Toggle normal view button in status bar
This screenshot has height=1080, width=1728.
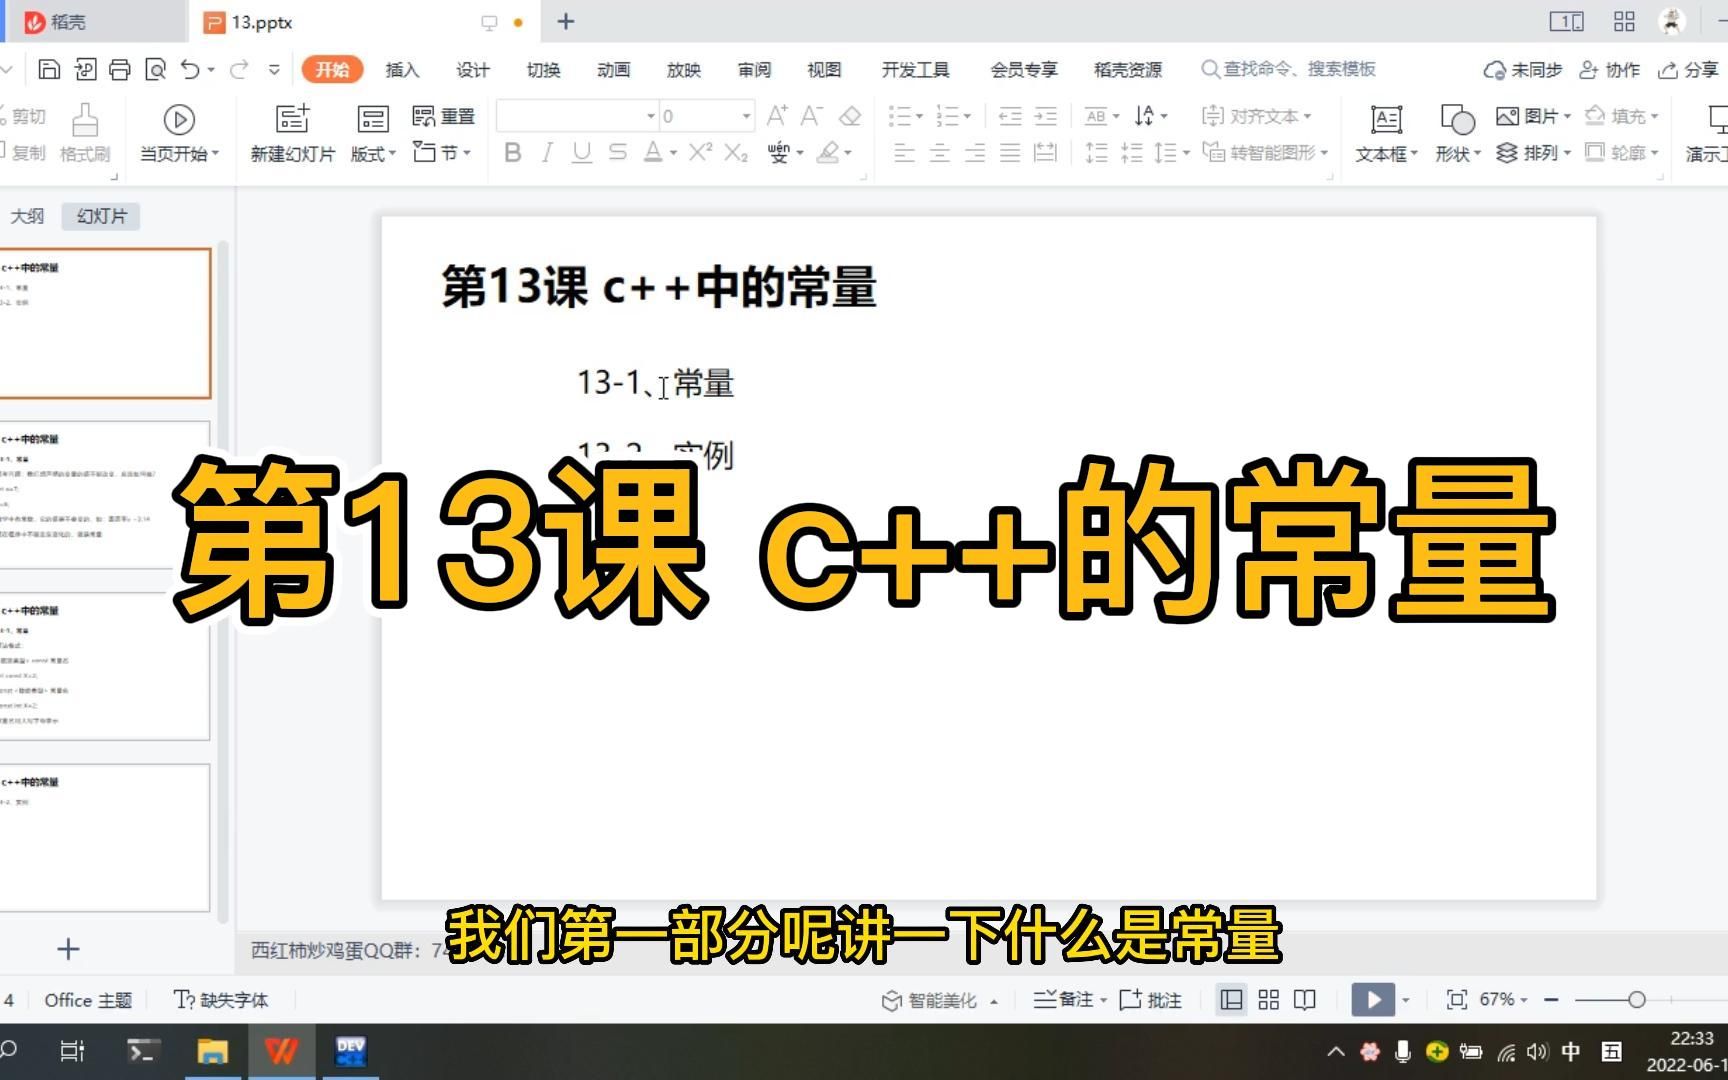pos(1232,1000)
